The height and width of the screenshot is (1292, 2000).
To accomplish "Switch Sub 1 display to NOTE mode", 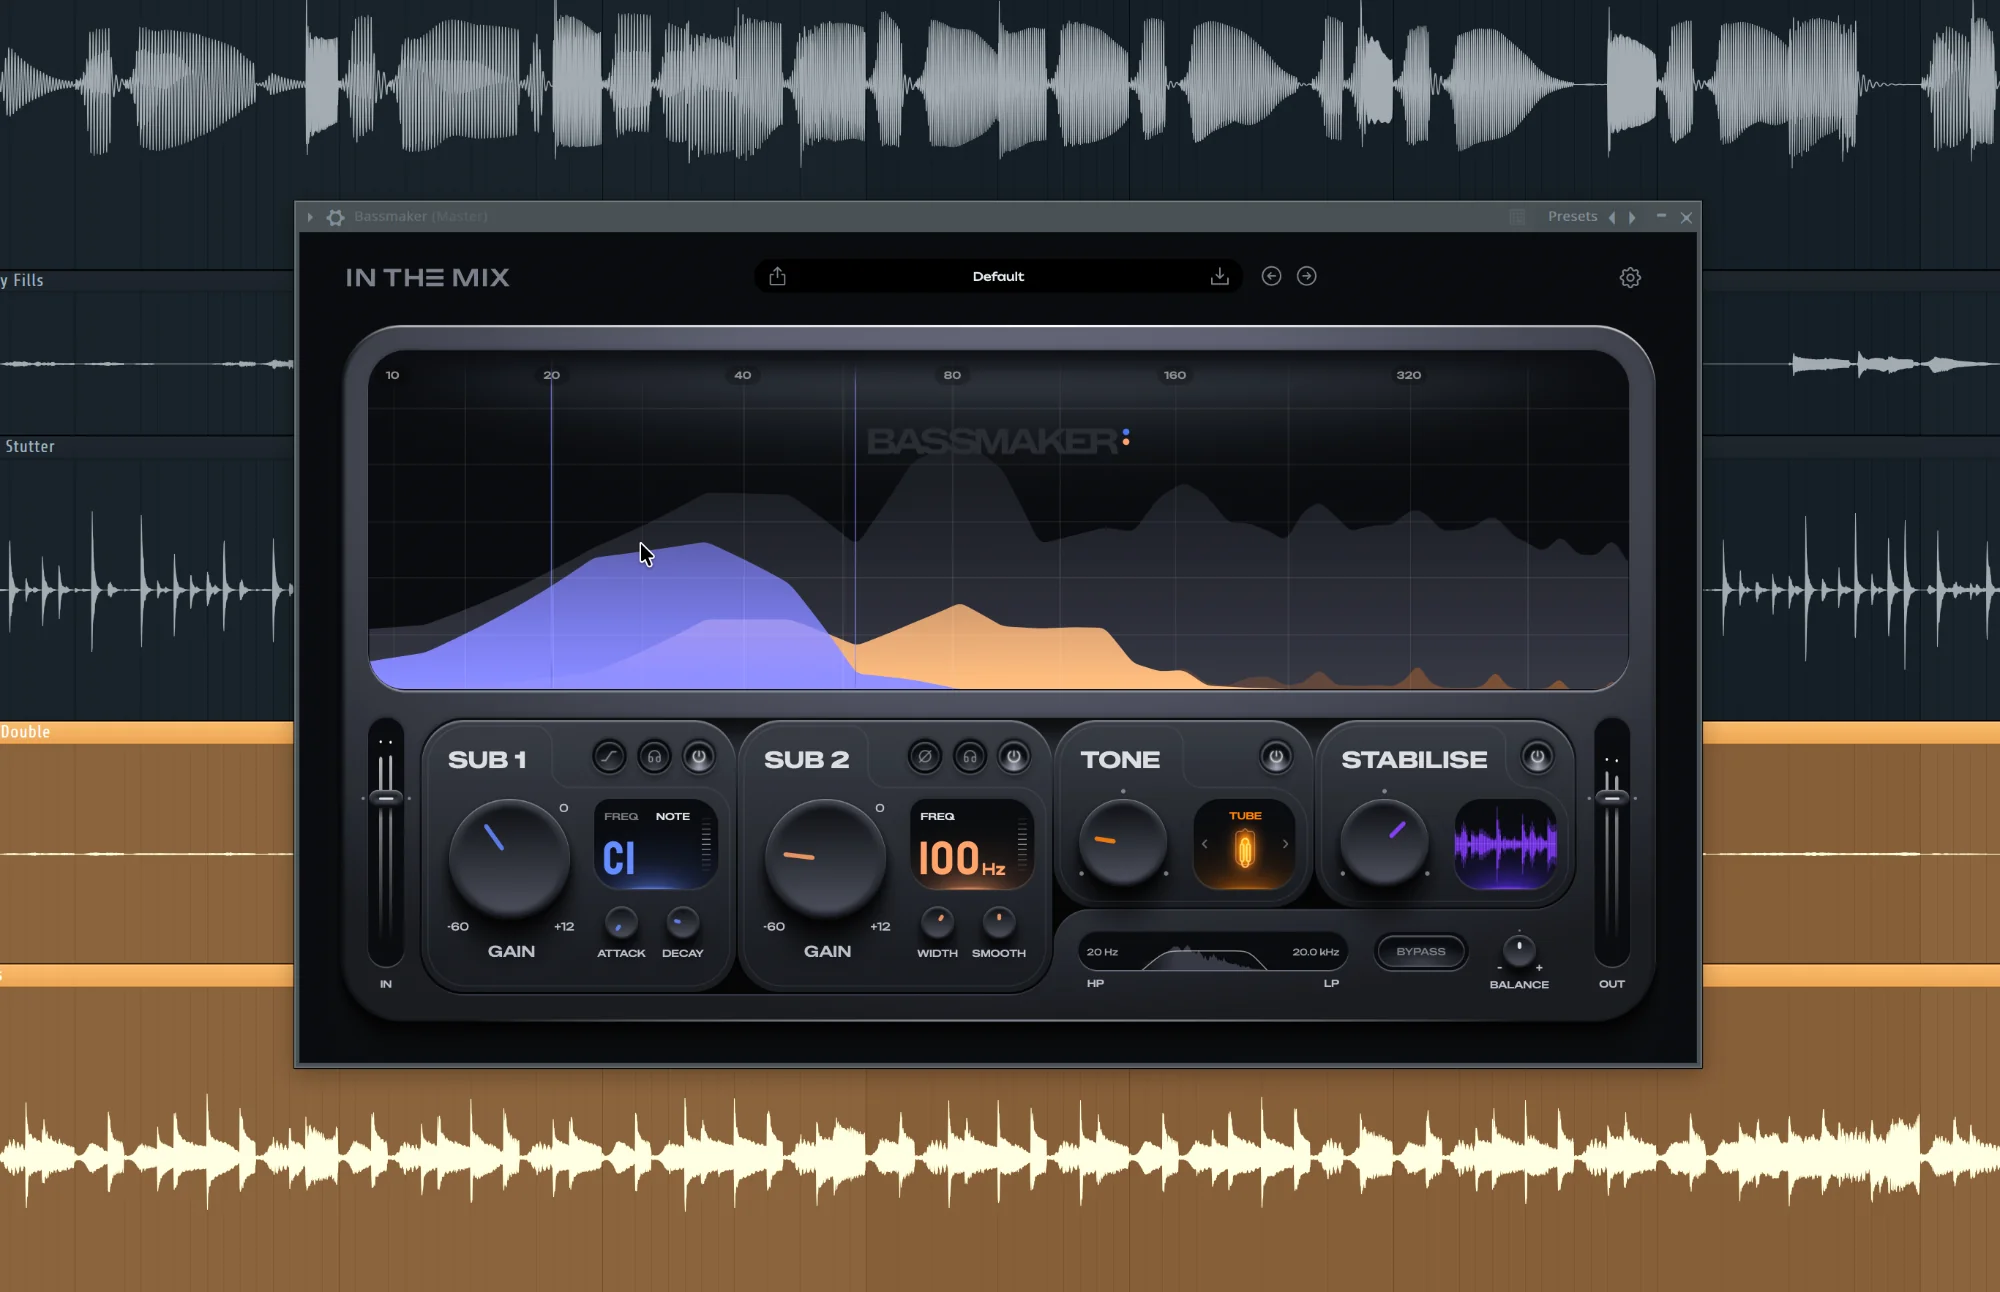I will coord(673,816).
